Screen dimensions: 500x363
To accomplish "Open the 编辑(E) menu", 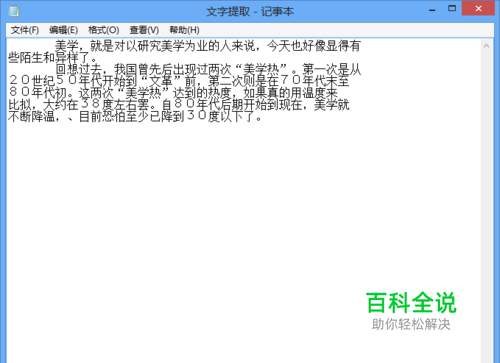I will tap(63, 30).
